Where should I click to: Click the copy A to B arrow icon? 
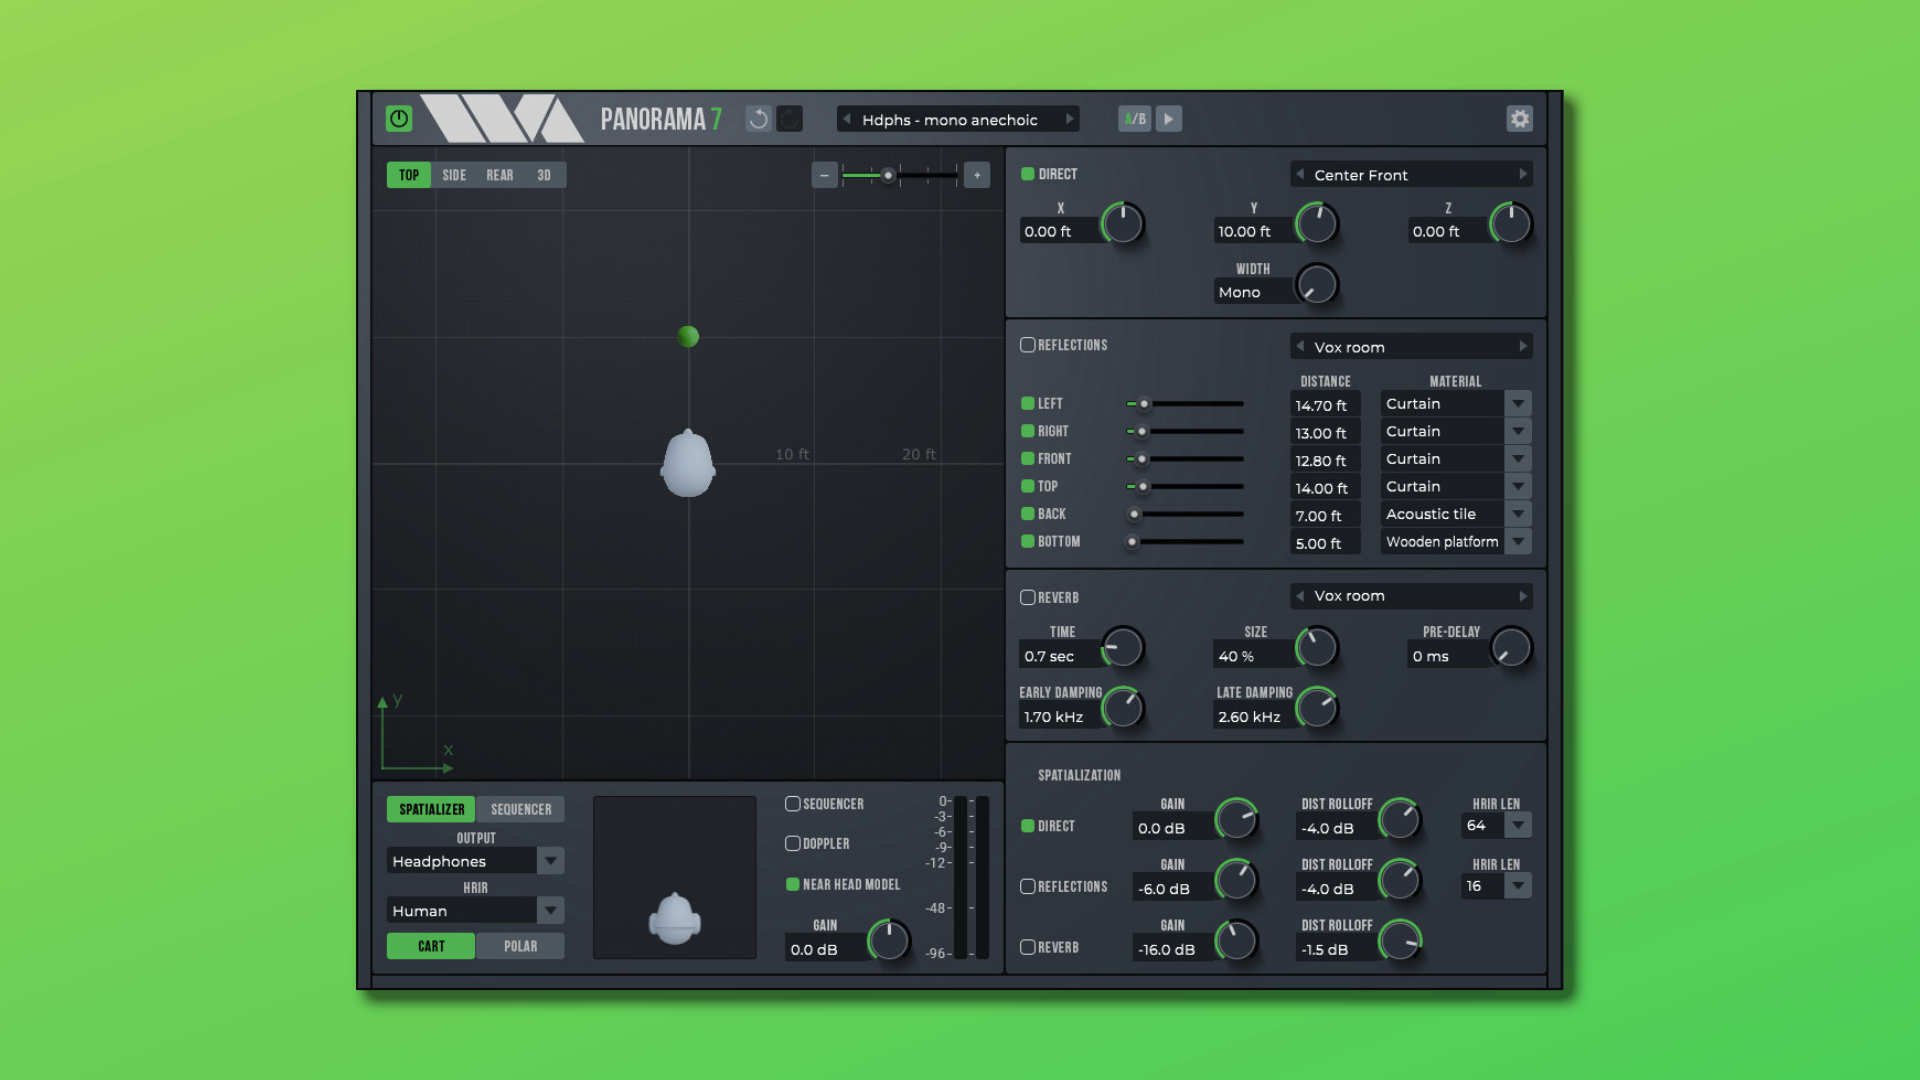1168,119
